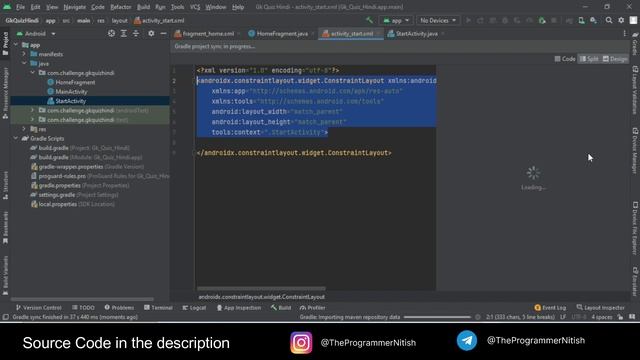The width and height of the screenshot is (640, 360).
Task: Click Expand All in Project panel
Action: [124, 33]
